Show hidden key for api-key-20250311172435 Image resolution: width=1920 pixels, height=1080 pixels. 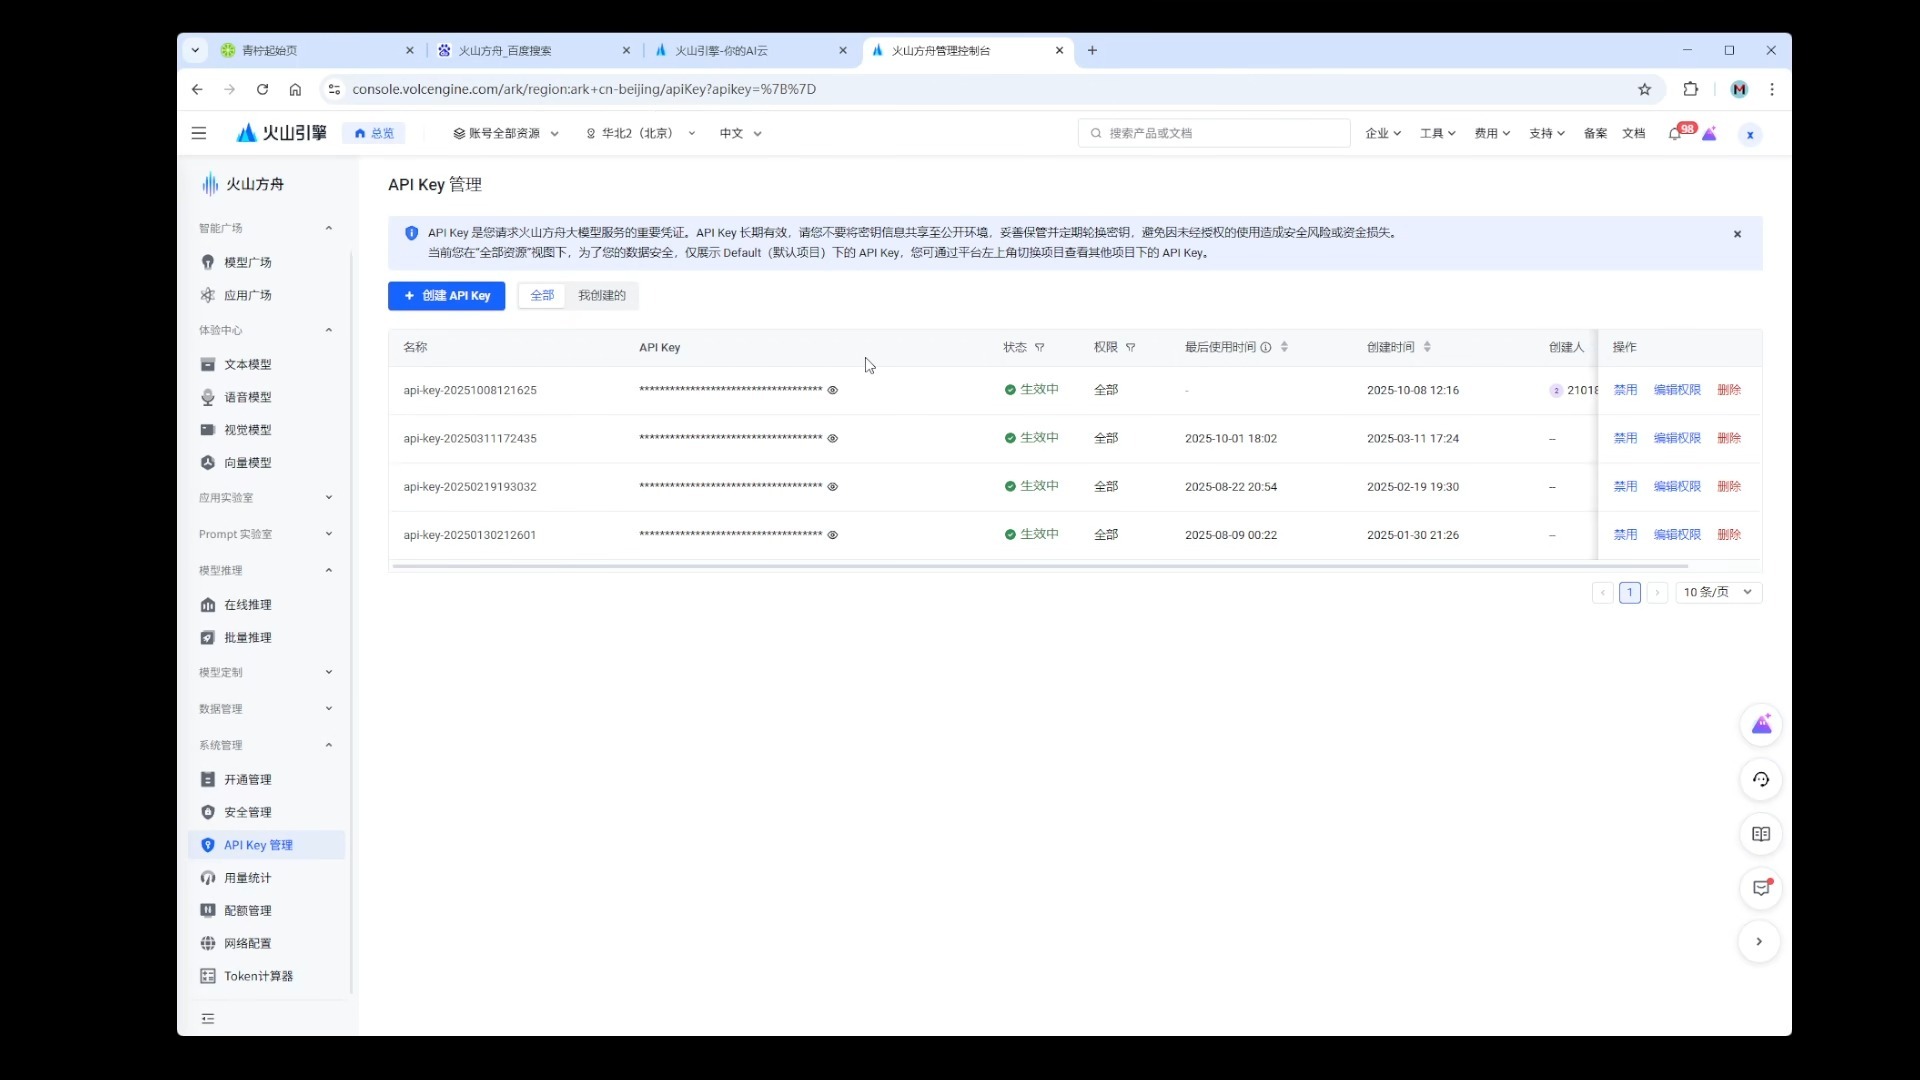pos(832,438)
